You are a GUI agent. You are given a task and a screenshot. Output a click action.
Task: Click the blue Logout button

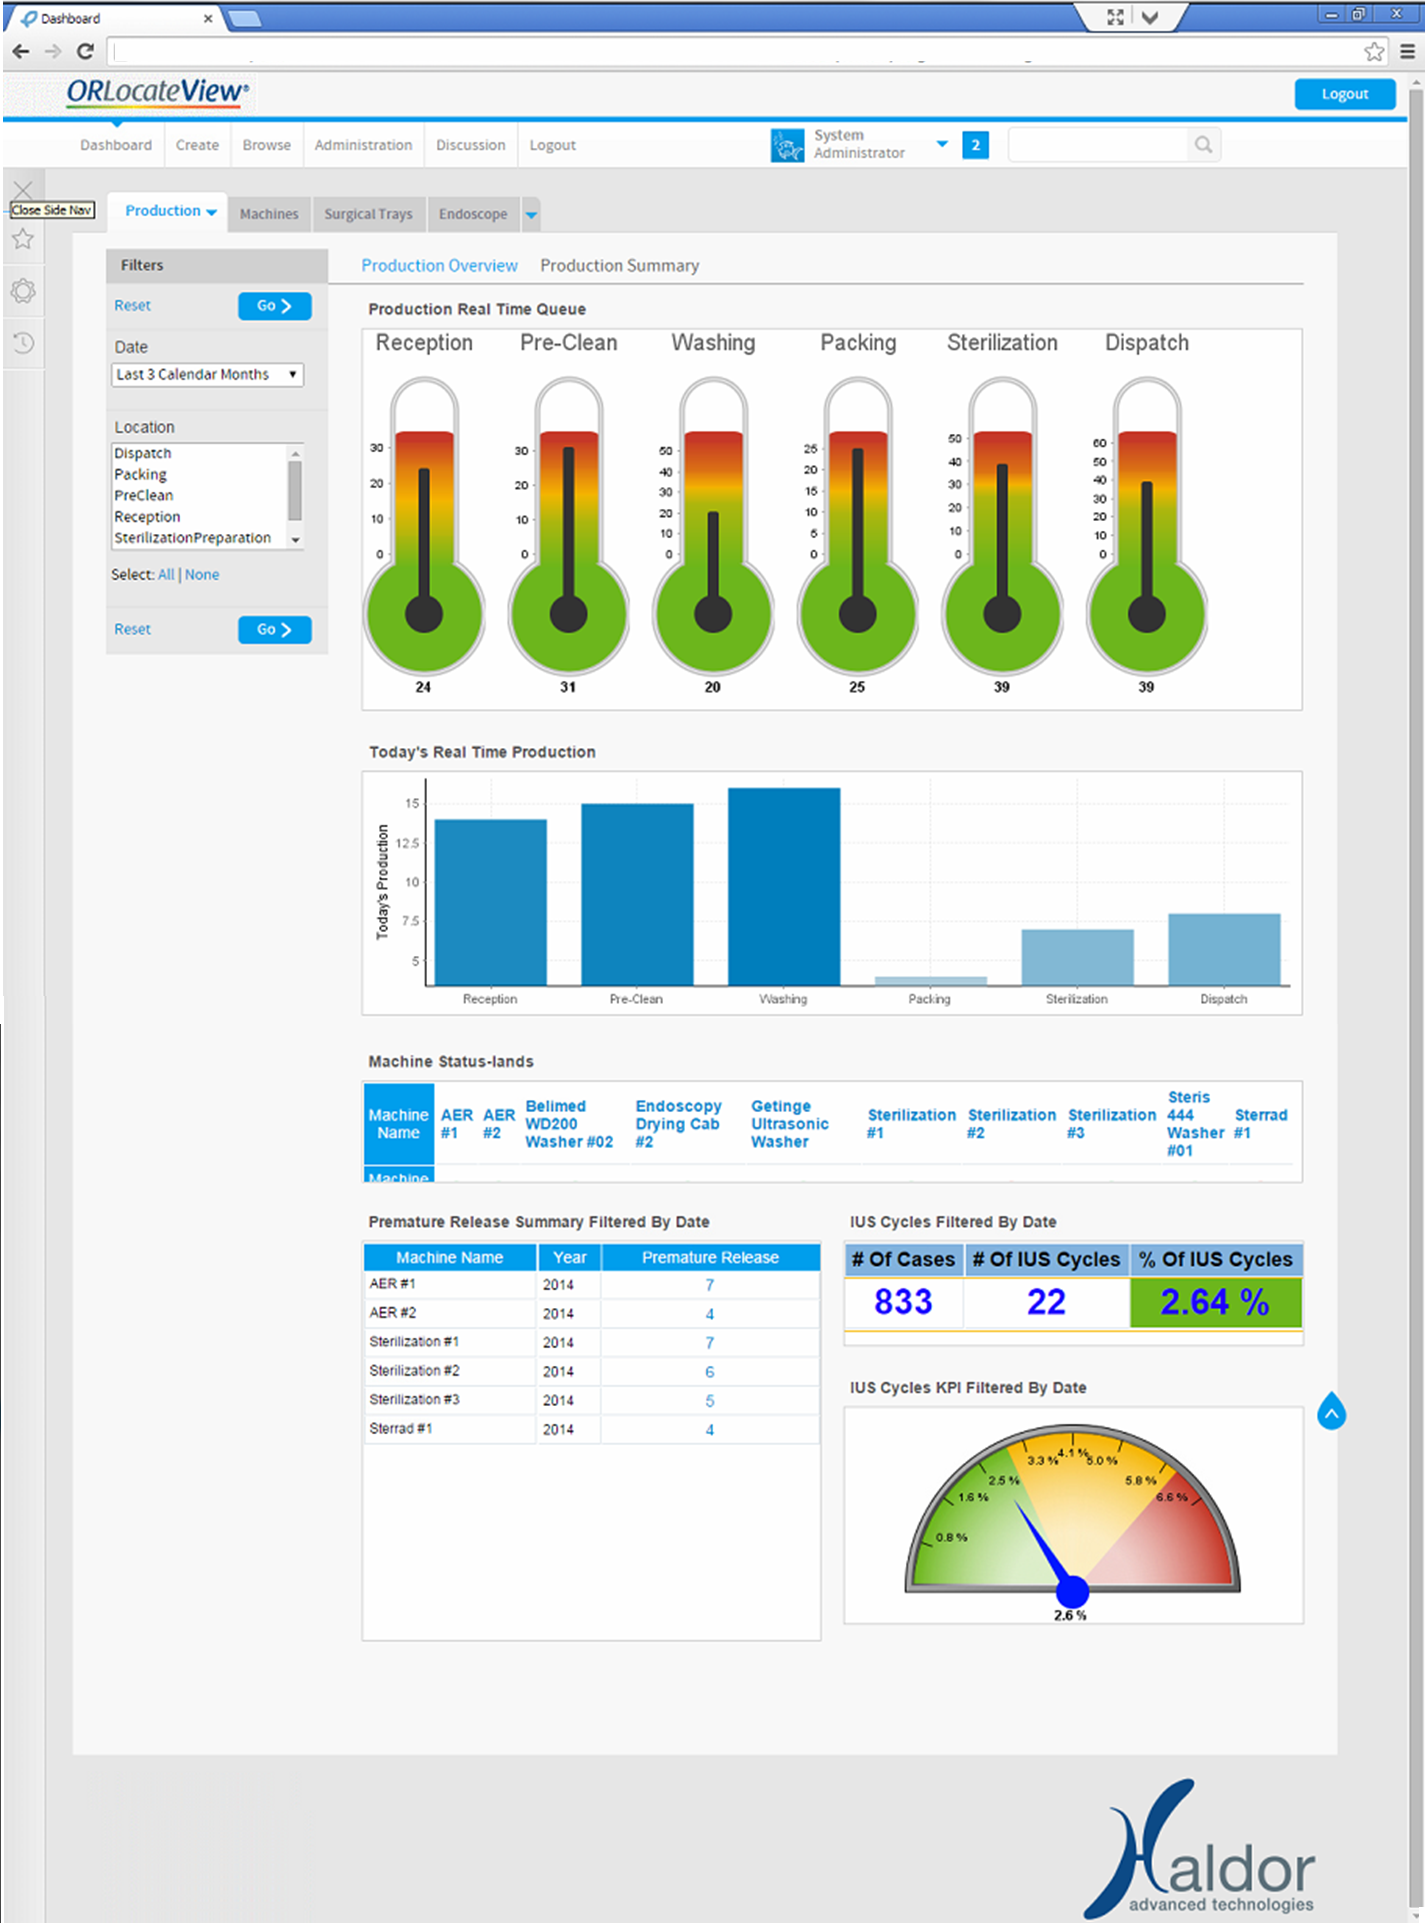[1344, 94]
